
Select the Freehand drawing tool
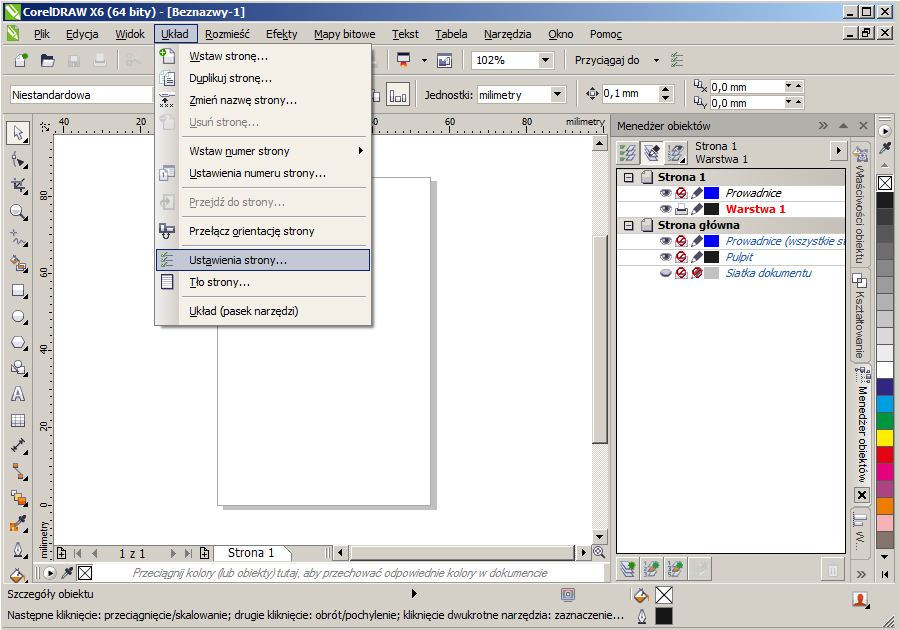pos(18,238)
